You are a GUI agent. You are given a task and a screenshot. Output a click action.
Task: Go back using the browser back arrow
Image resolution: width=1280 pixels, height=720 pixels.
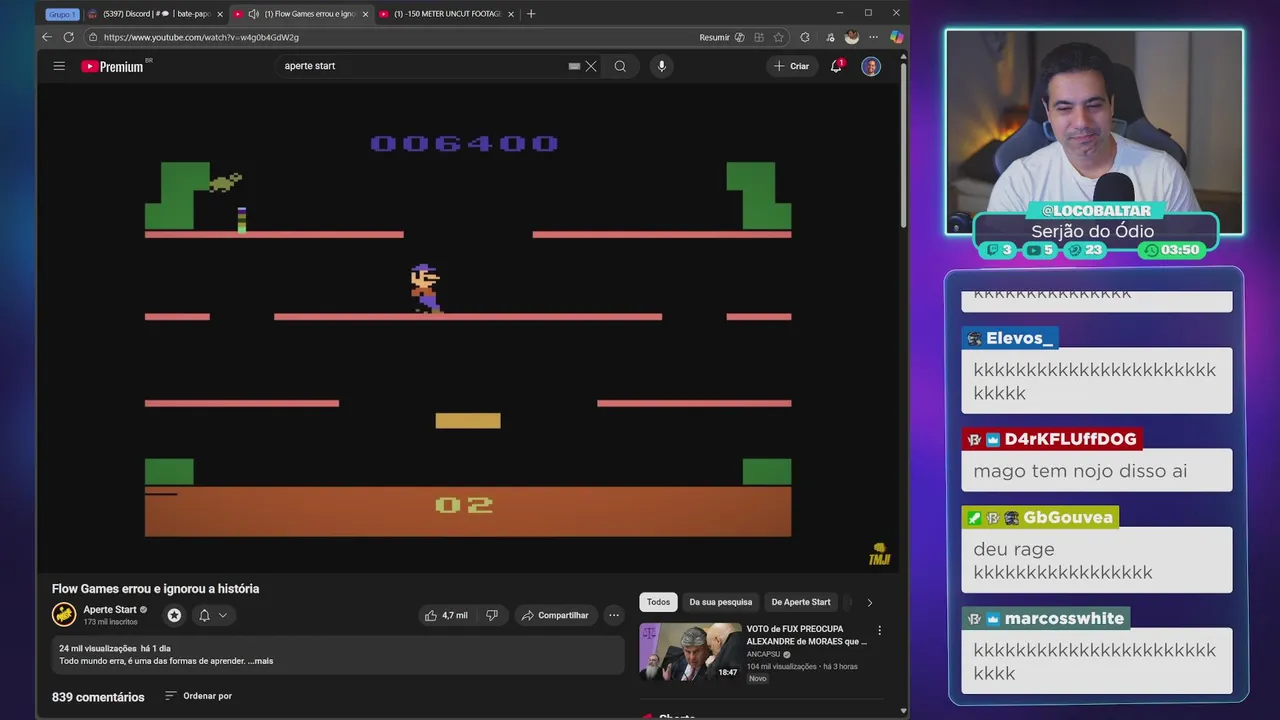pyautogui.click(x=47, y=37)
